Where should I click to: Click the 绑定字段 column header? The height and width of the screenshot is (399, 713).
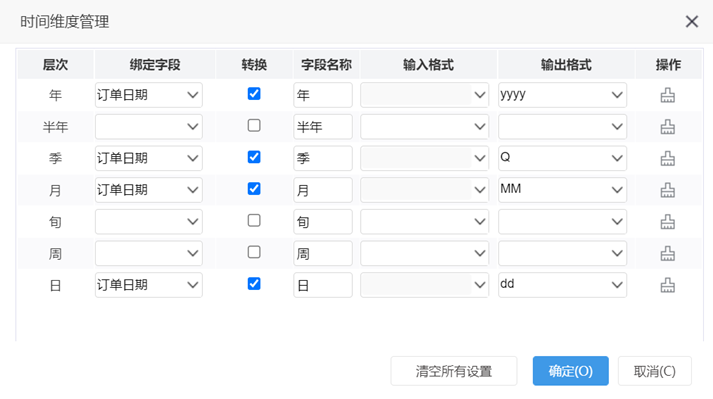click(x=155, y=65)
